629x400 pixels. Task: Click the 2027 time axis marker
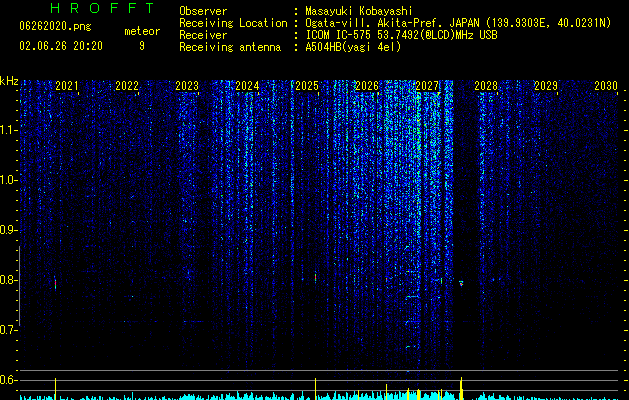coord(427,86)
